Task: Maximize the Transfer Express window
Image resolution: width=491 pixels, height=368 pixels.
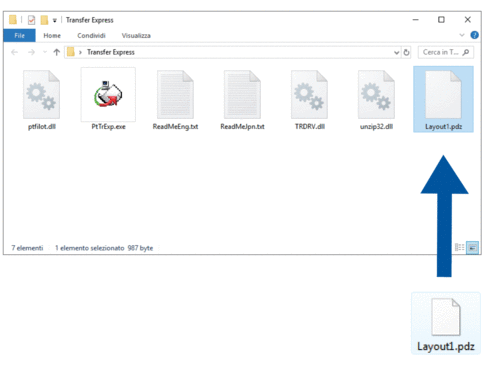Action: point(441,20)
